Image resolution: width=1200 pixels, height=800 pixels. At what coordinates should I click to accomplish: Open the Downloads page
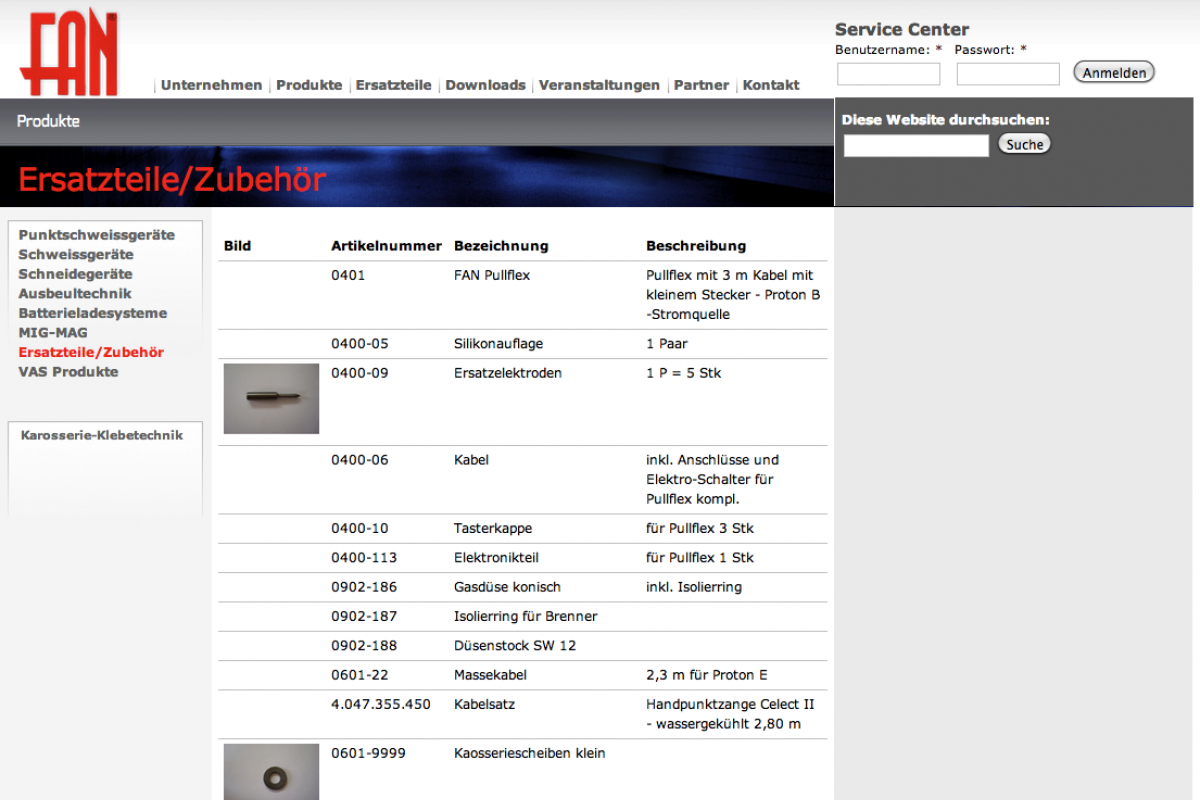point(485,85)
